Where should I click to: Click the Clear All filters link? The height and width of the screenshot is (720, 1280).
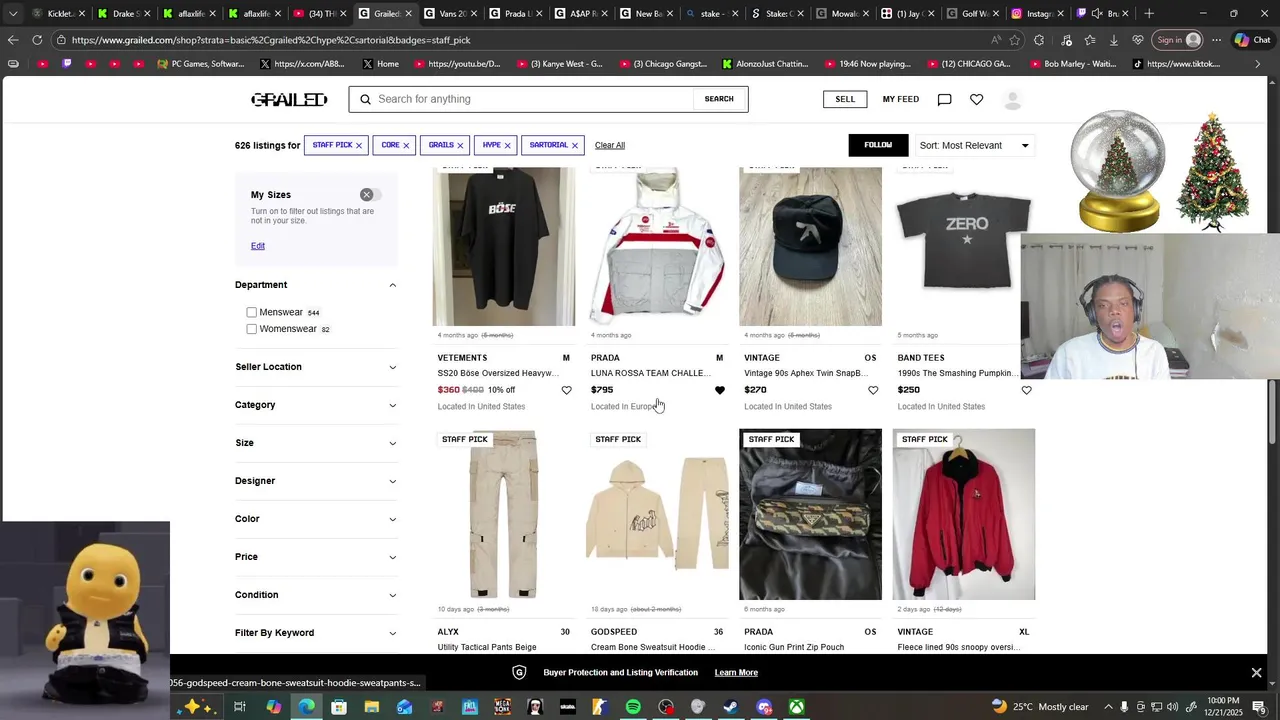(x=610, y=145)
